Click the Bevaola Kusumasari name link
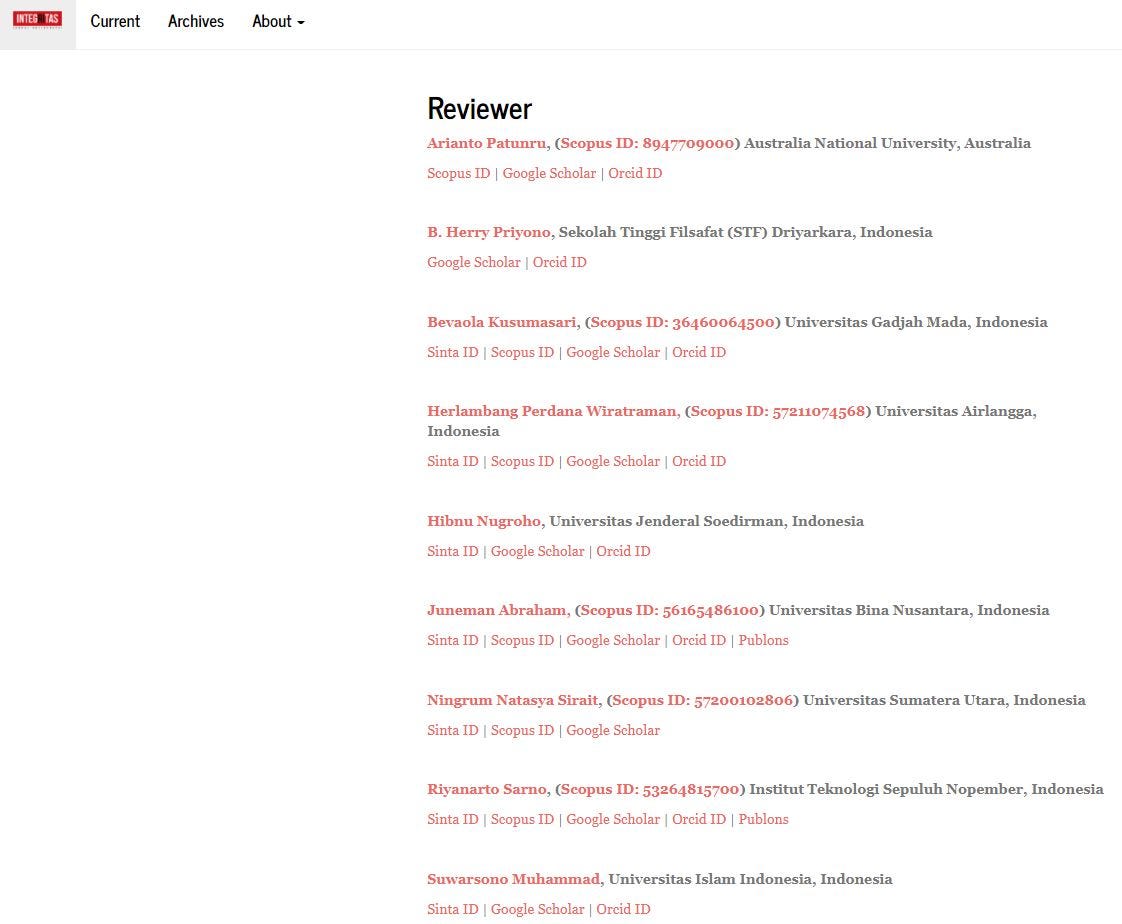 coord(502,322)
